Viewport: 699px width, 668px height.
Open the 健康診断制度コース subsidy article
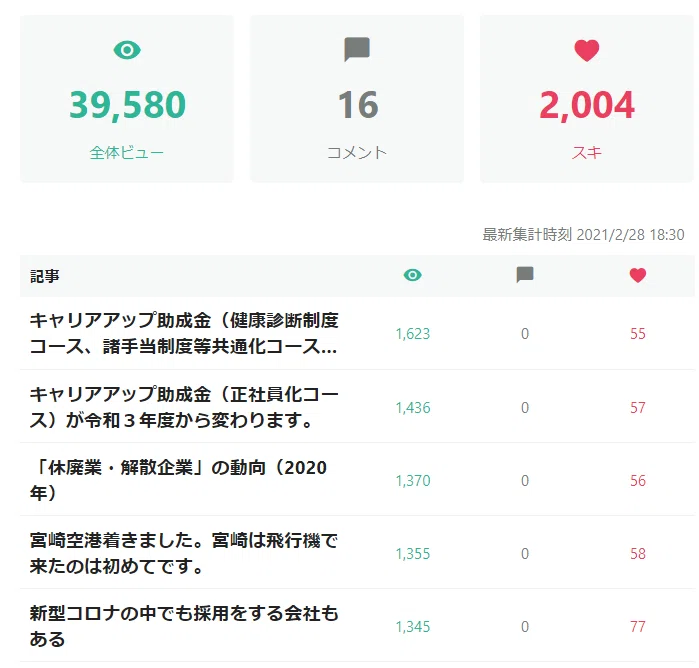[x=184, y=333]
